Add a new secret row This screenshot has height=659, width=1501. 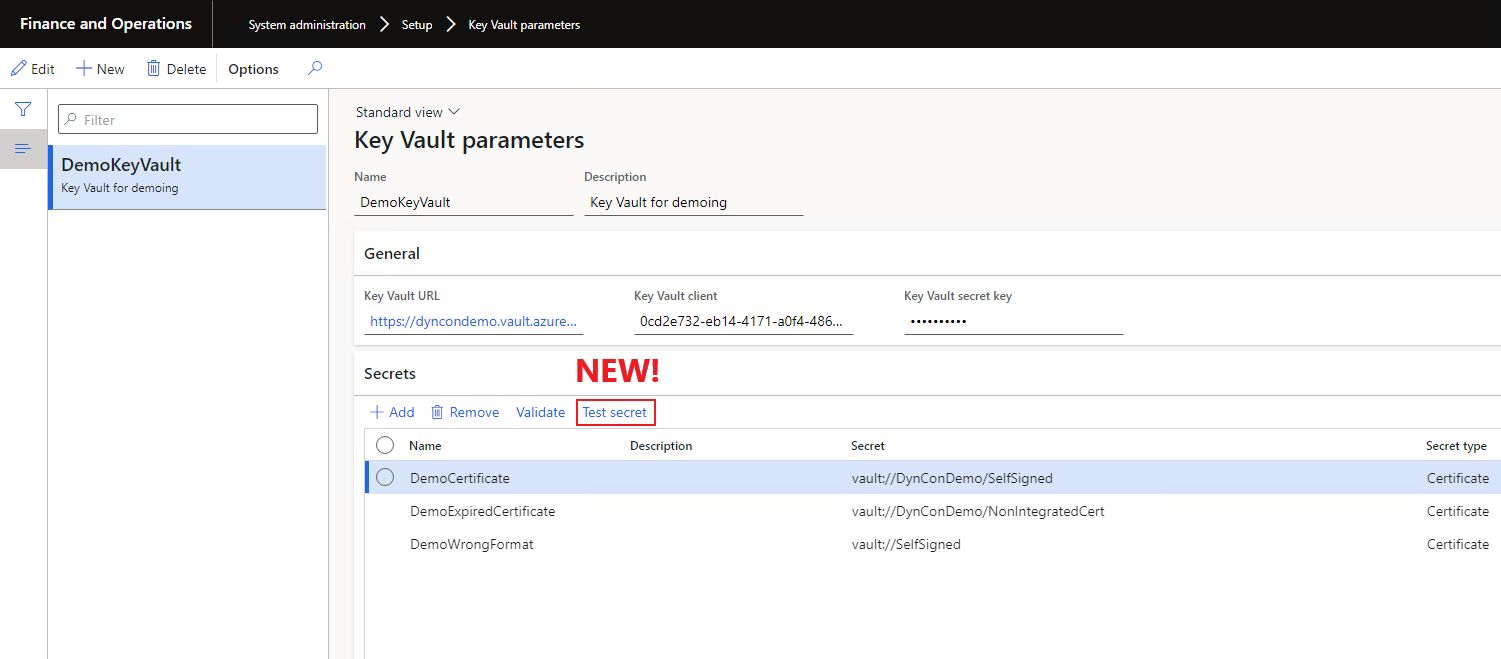click(392, 412)
